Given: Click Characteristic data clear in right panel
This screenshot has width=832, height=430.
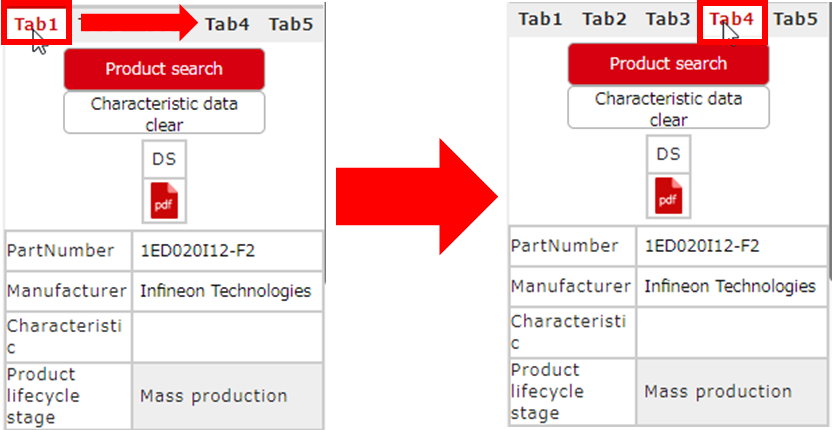Looking at the screenshot, I should (668, 109).
